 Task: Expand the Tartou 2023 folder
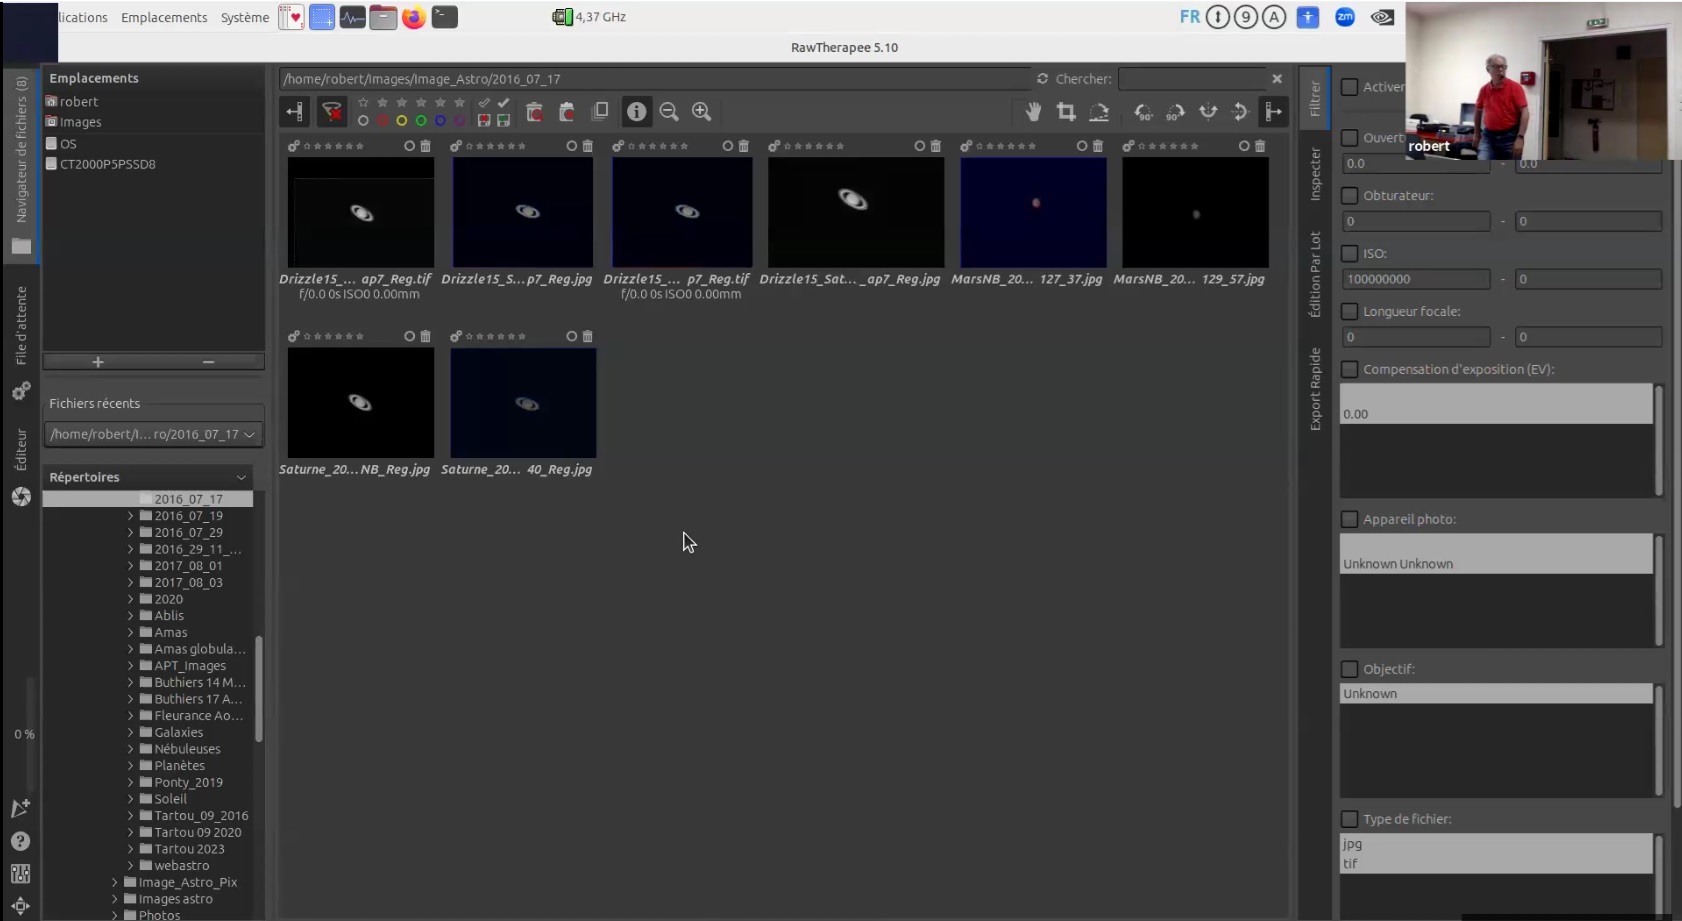point(130,849)
